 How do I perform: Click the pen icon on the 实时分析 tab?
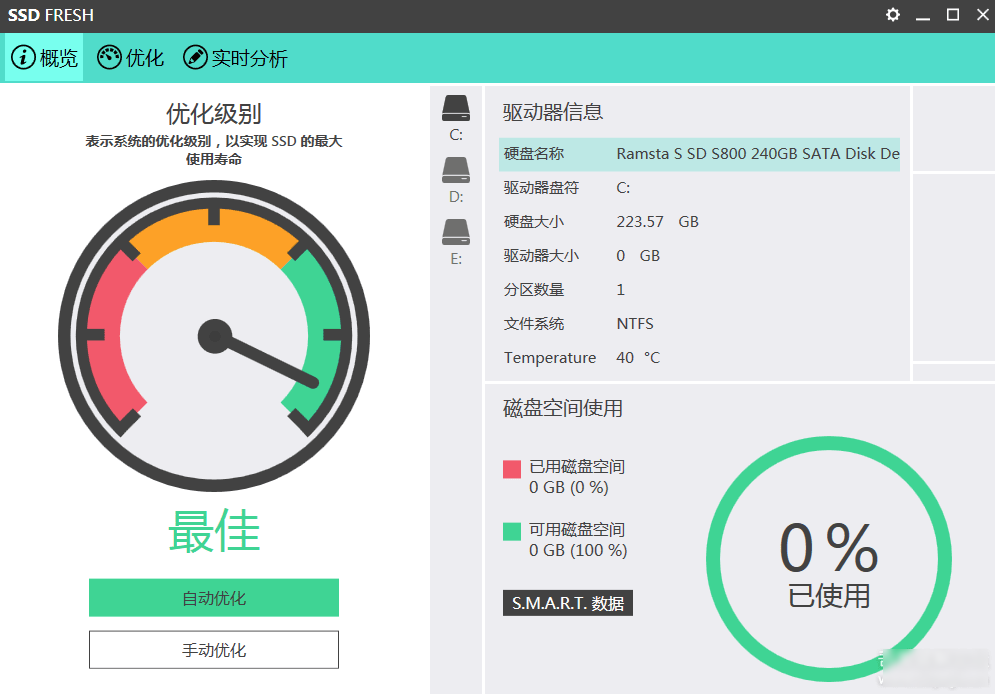(x=195, y=57)
